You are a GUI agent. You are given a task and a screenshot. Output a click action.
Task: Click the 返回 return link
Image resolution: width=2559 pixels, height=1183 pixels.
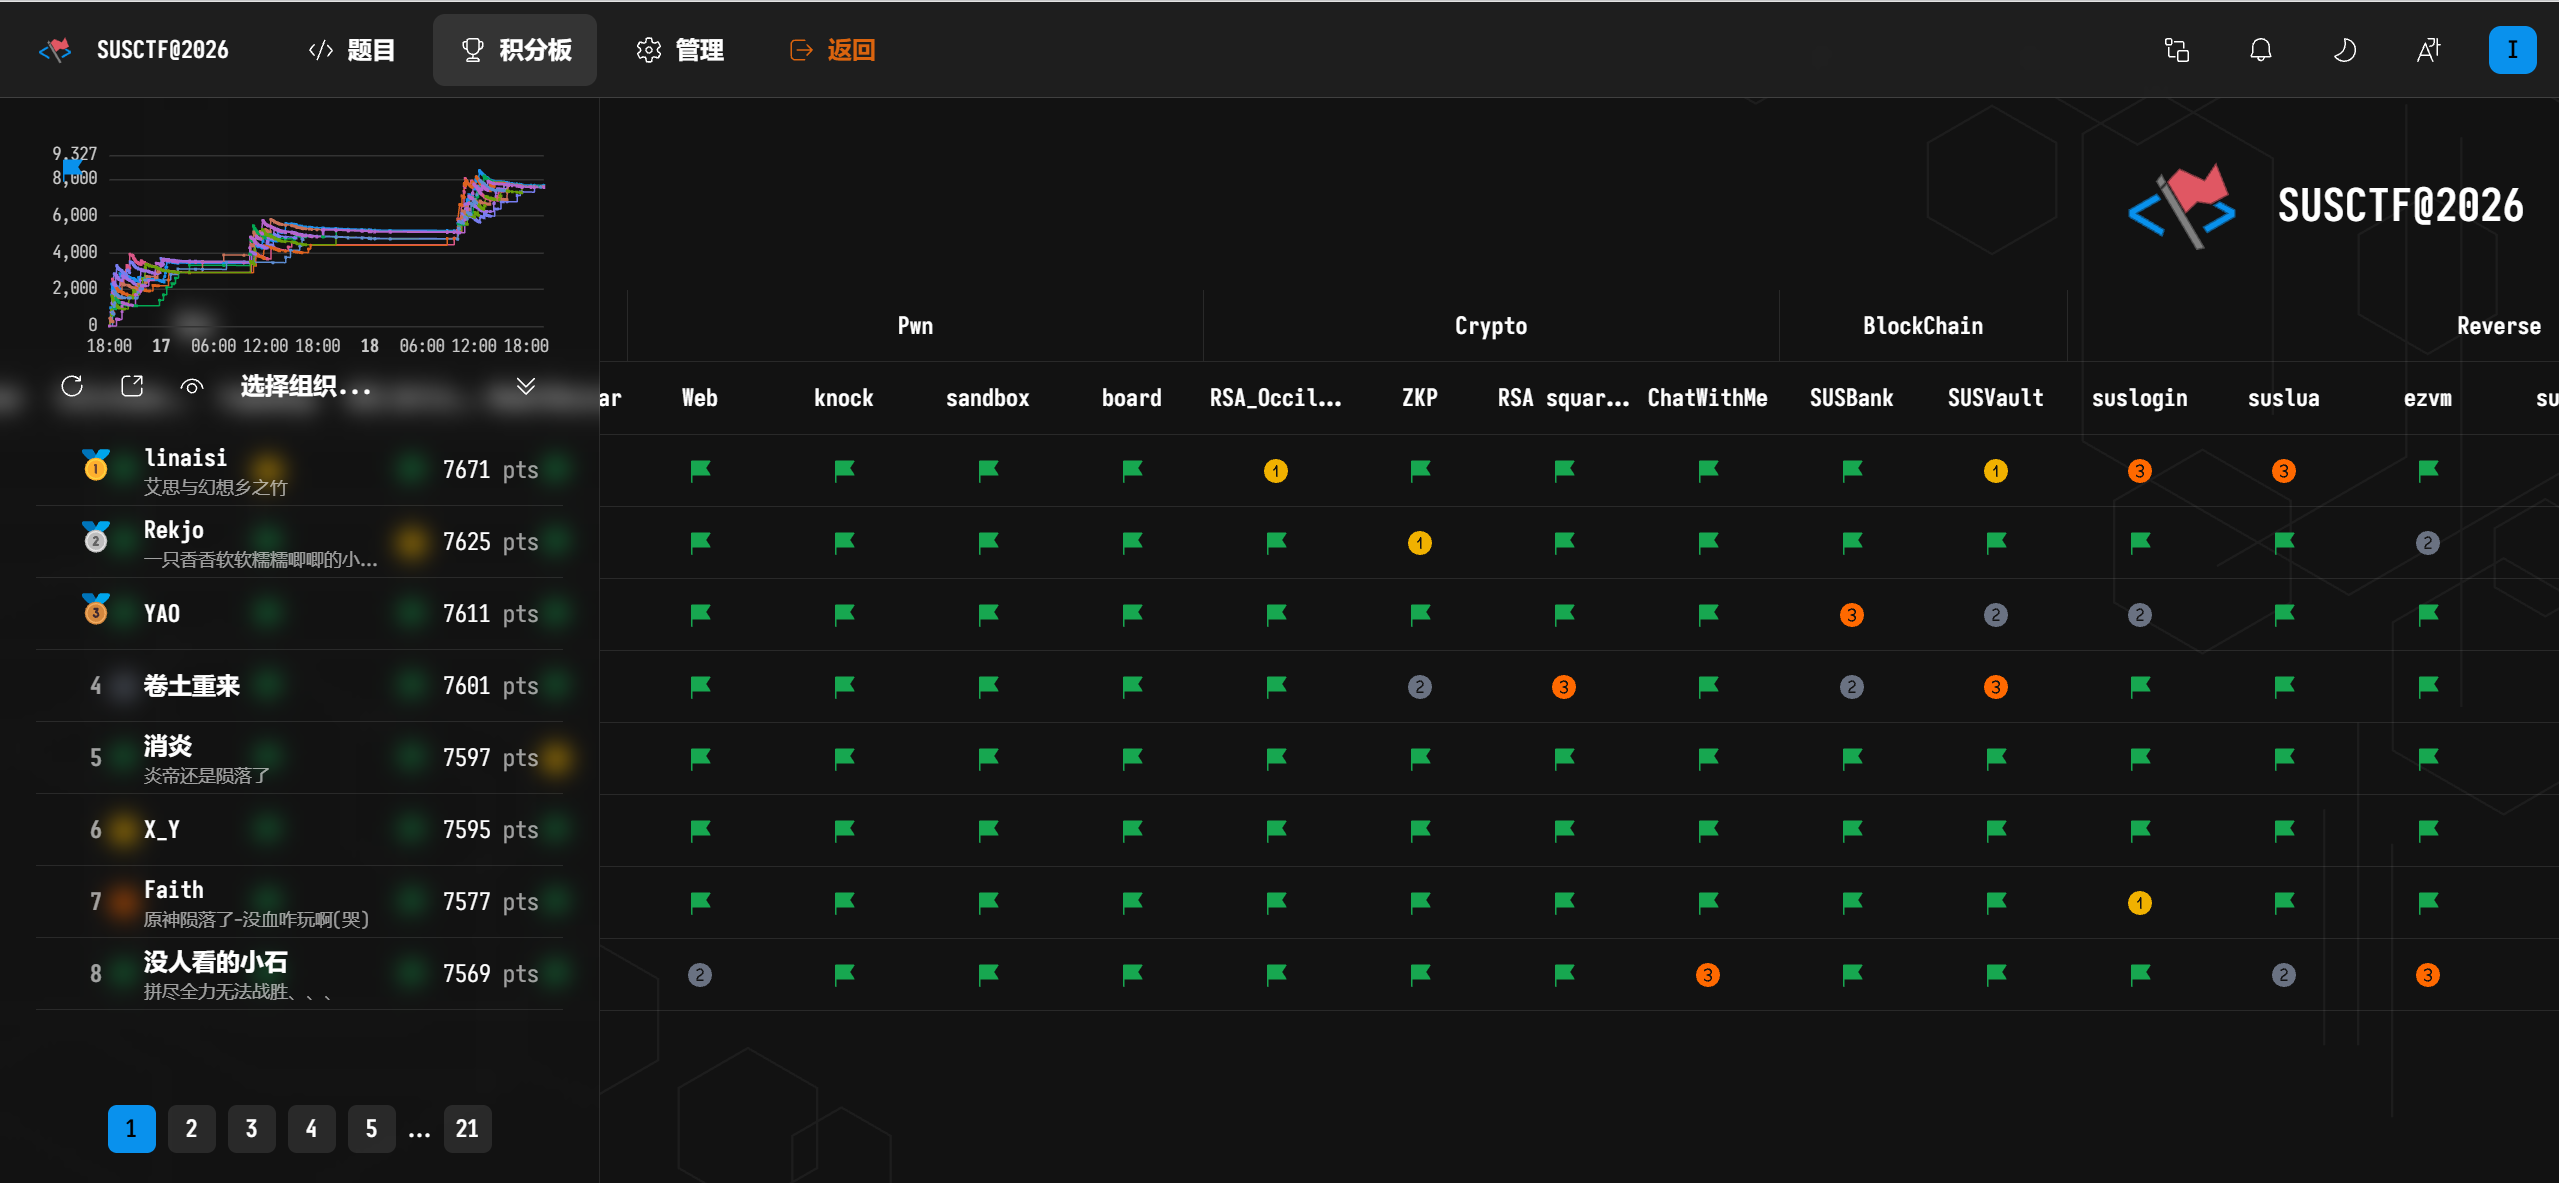click(832, 50)
